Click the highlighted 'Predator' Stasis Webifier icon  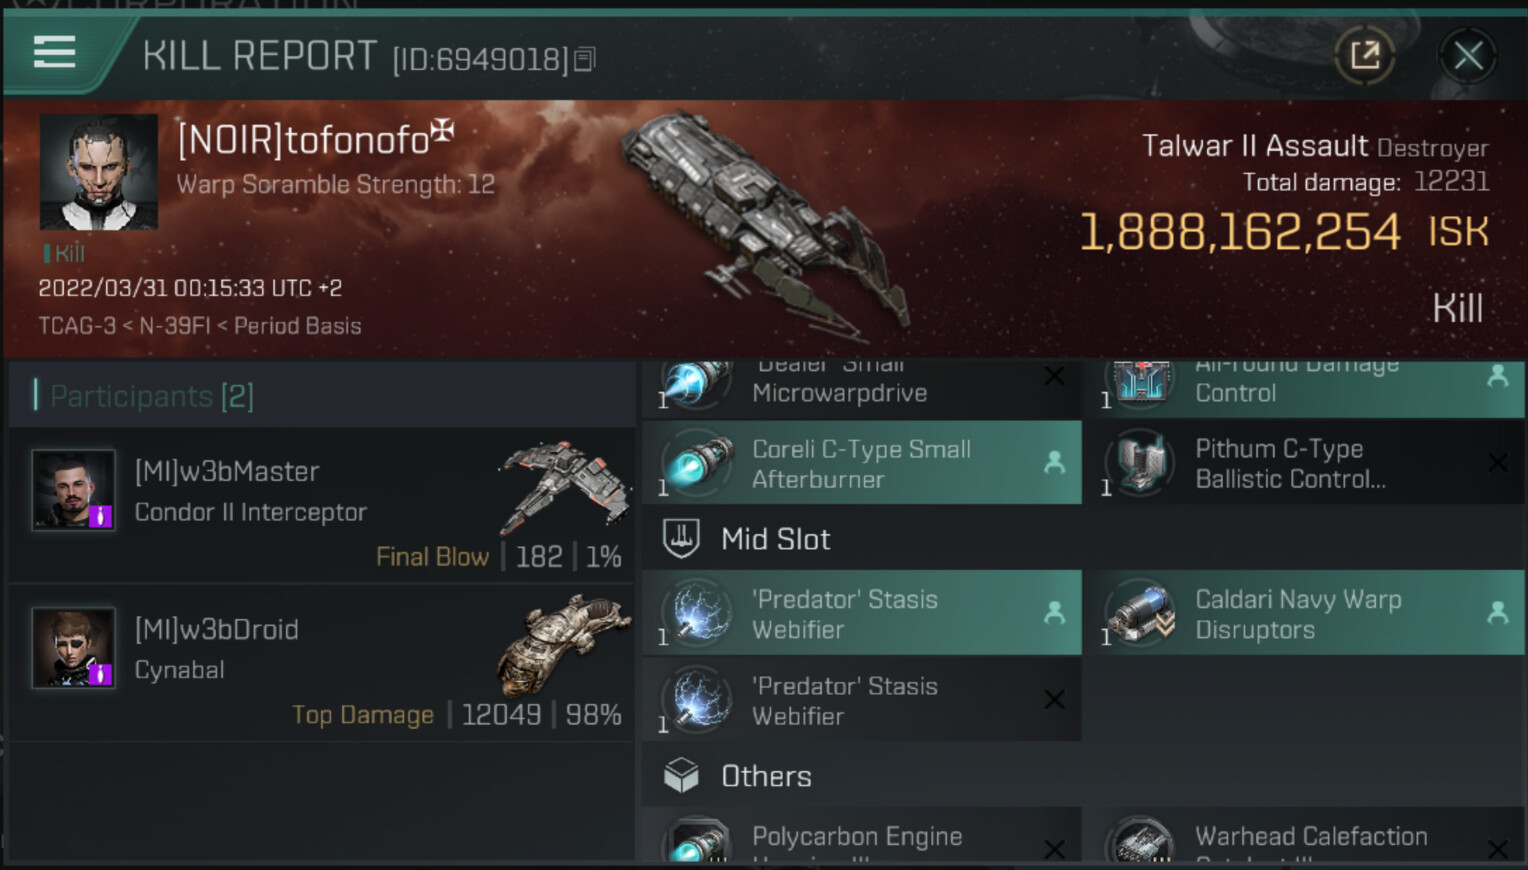[696, 612]
